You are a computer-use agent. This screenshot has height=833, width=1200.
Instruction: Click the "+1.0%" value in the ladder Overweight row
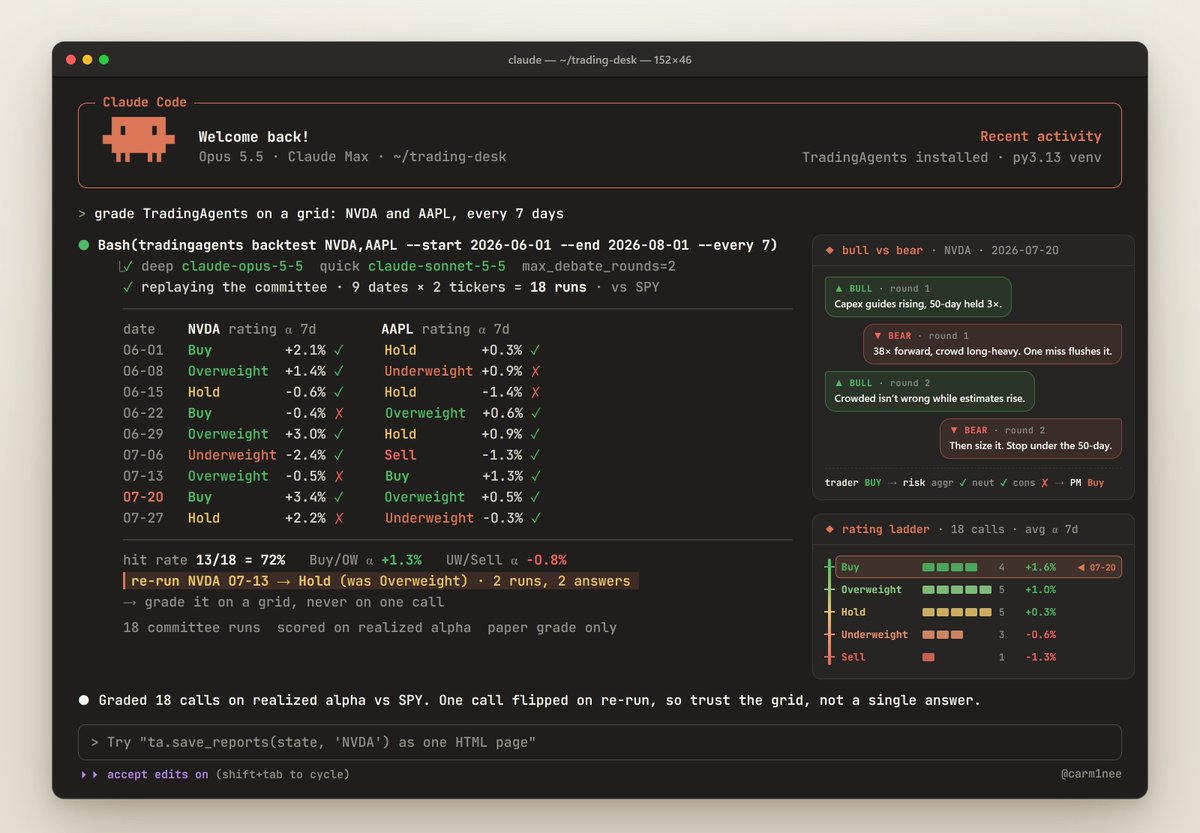tap(1040, 590)
